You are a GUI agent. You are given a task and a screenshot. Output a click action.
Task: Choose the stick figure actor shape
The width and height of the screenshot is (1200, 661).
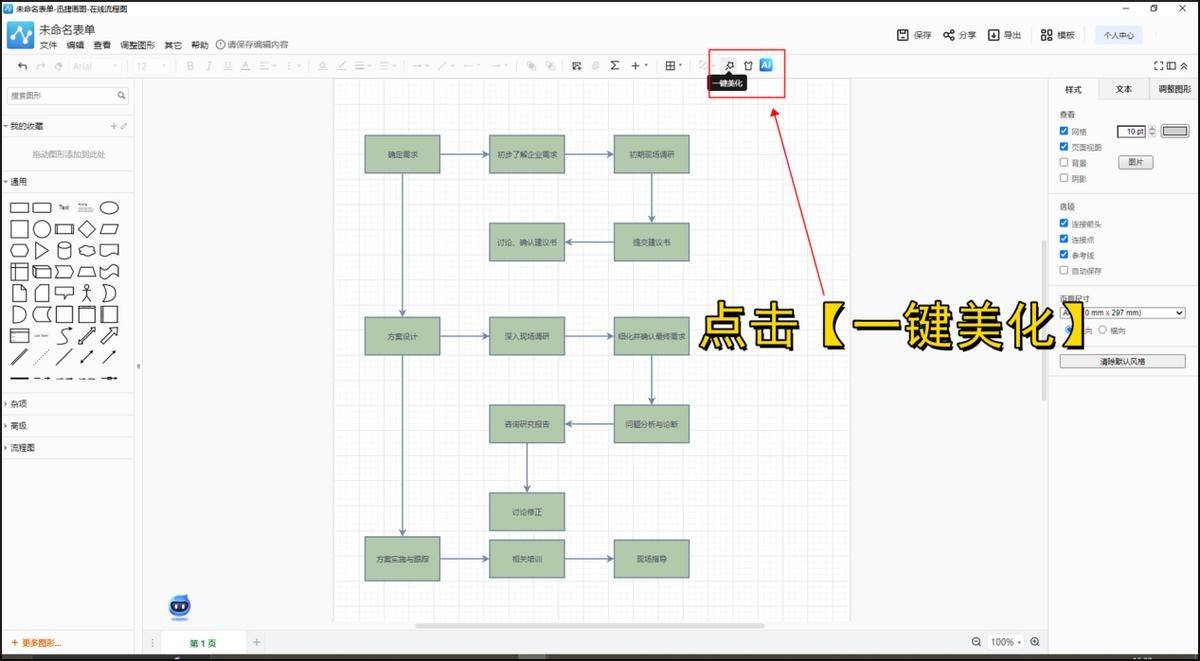pyautogui.click(x=87, y=293)
